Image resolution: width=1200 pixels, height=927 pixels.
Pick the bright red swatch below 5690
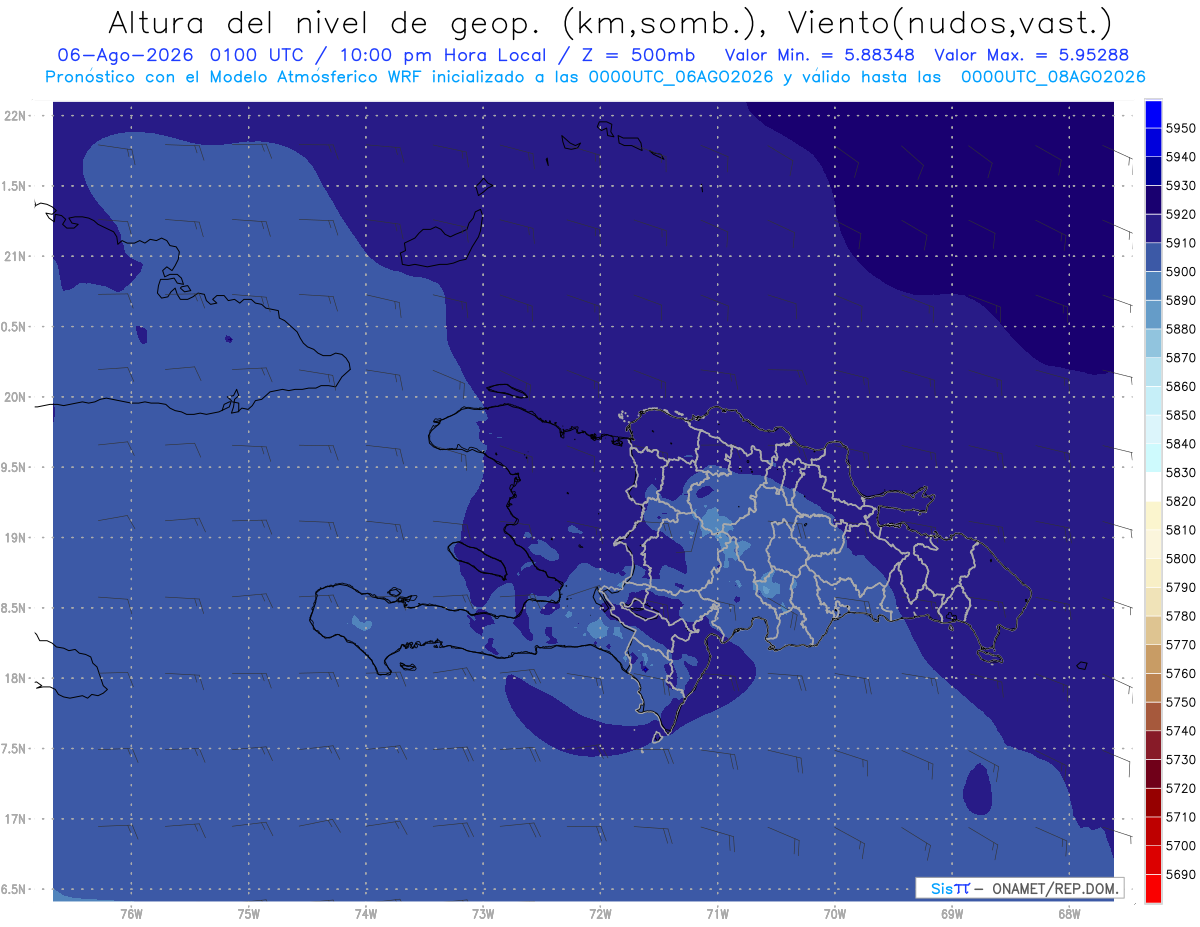click(1153, 889)
